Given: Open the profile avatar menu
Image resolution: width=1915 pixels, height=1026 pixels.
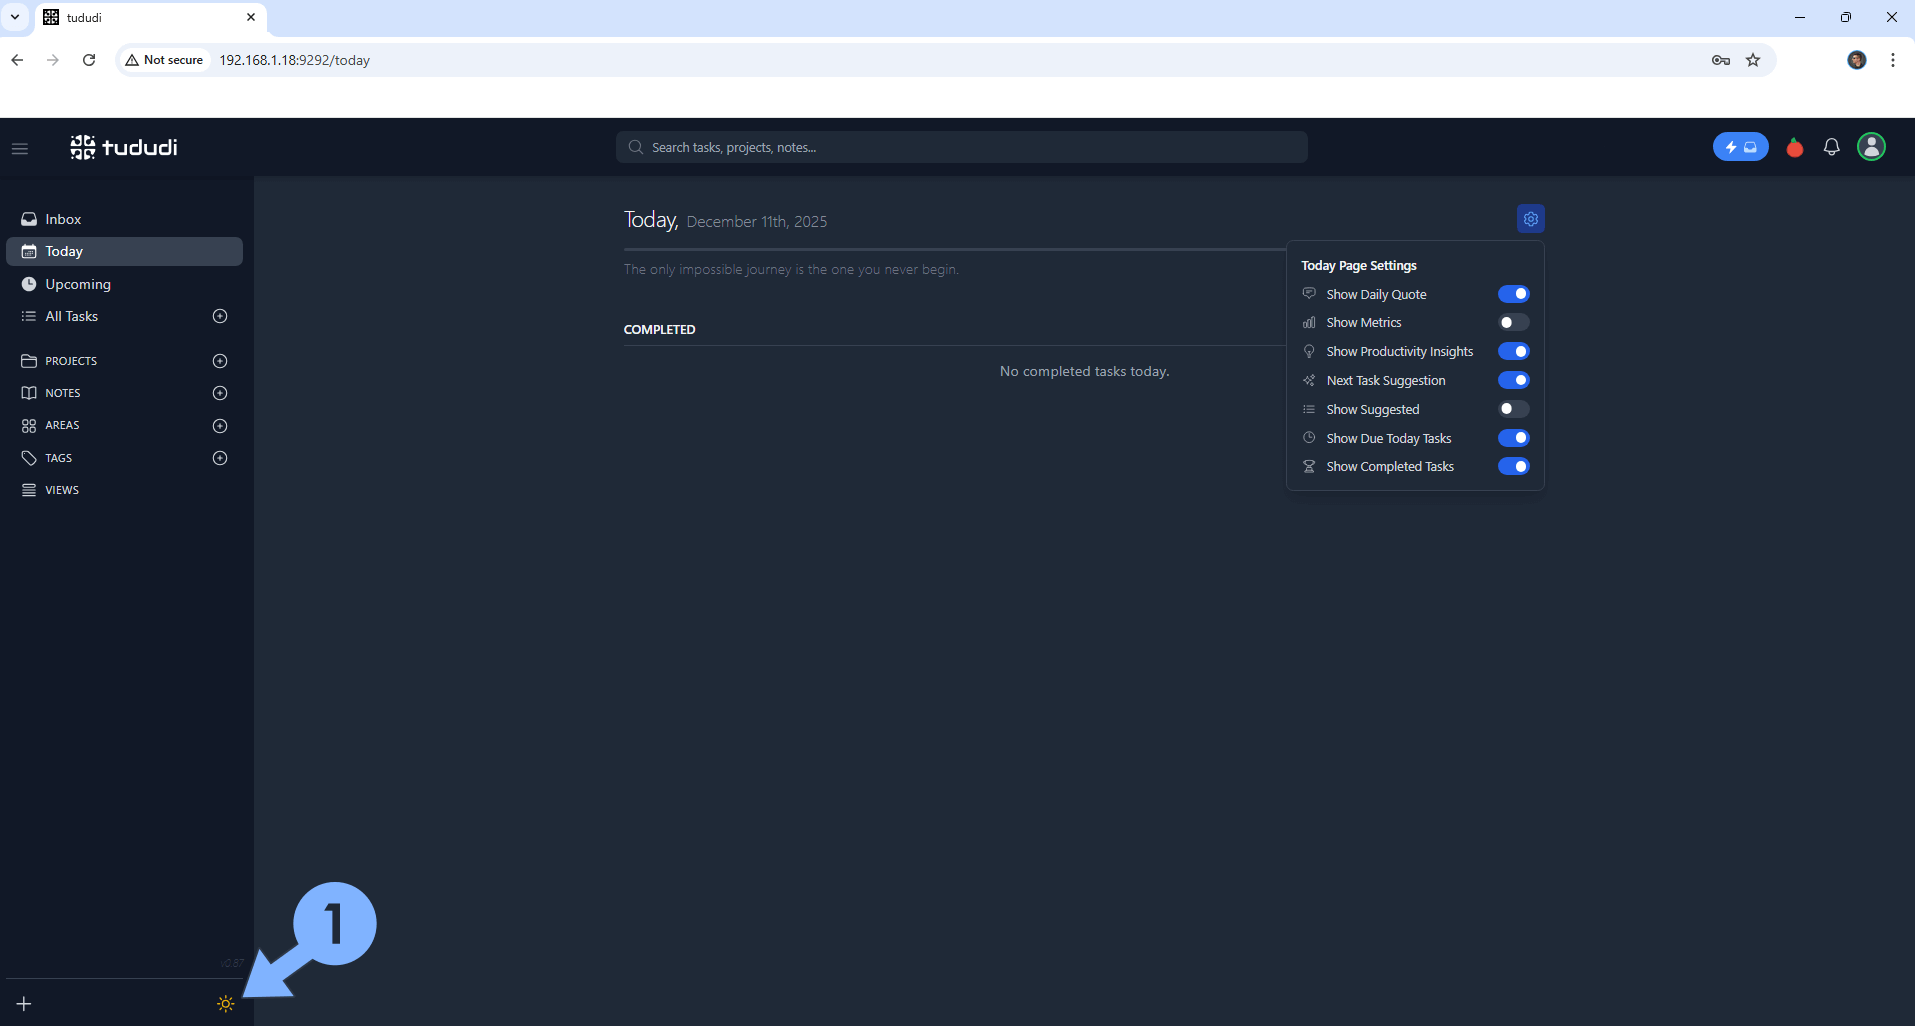Looking at the screenshot, I should coord(1871,147).
